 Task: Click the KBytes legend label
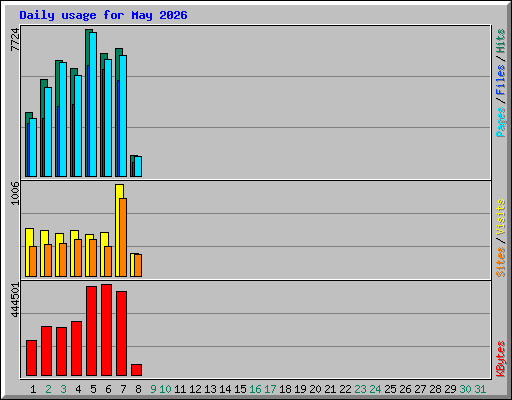click(x=500, y=359)
